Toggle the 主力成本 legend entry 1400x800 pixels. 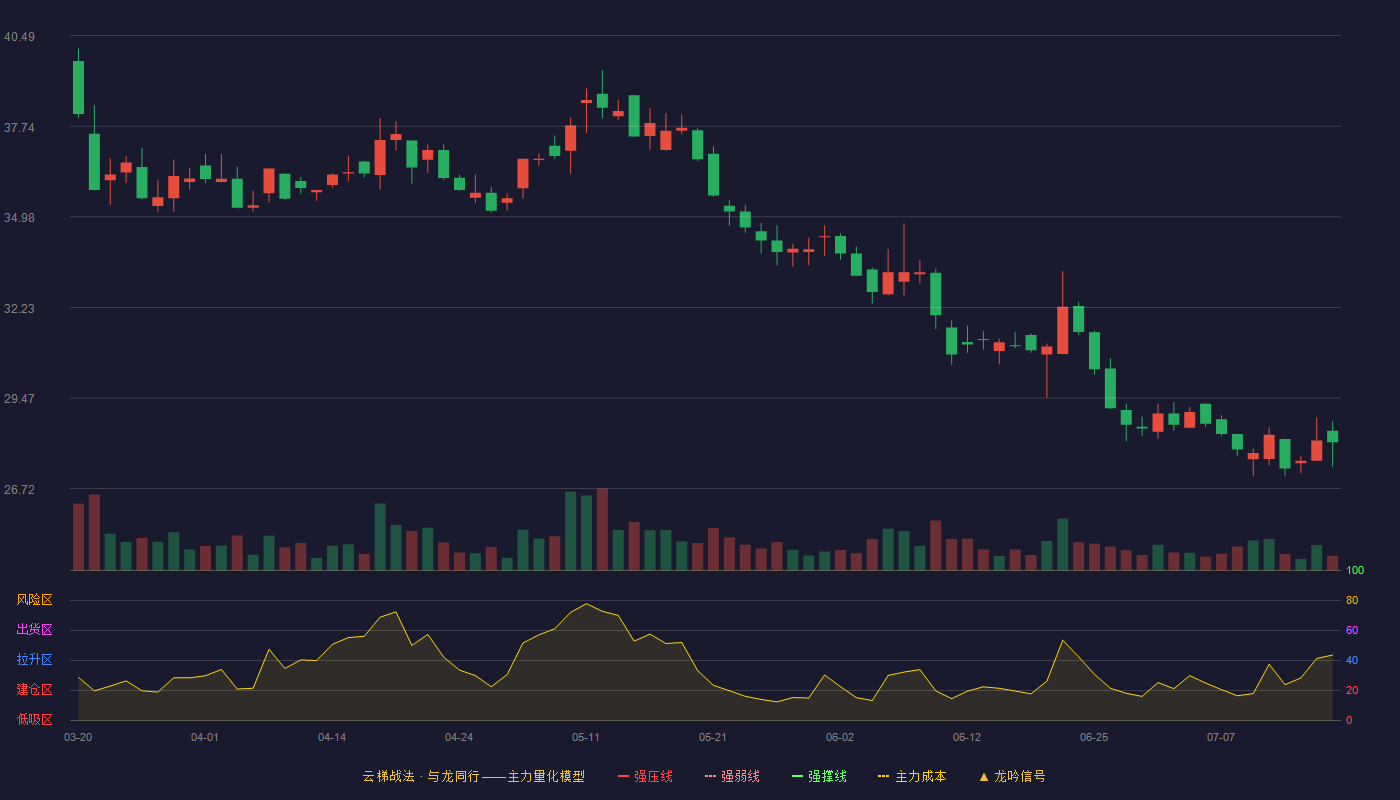tap(912, 776)
